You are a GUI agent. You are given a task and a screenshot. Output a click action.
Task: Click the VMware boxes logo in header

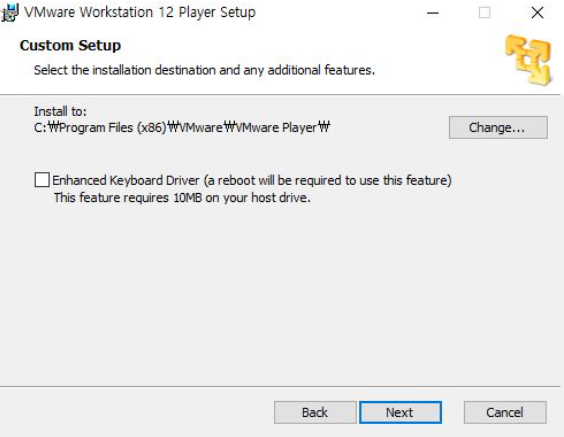tap(528, 60)
